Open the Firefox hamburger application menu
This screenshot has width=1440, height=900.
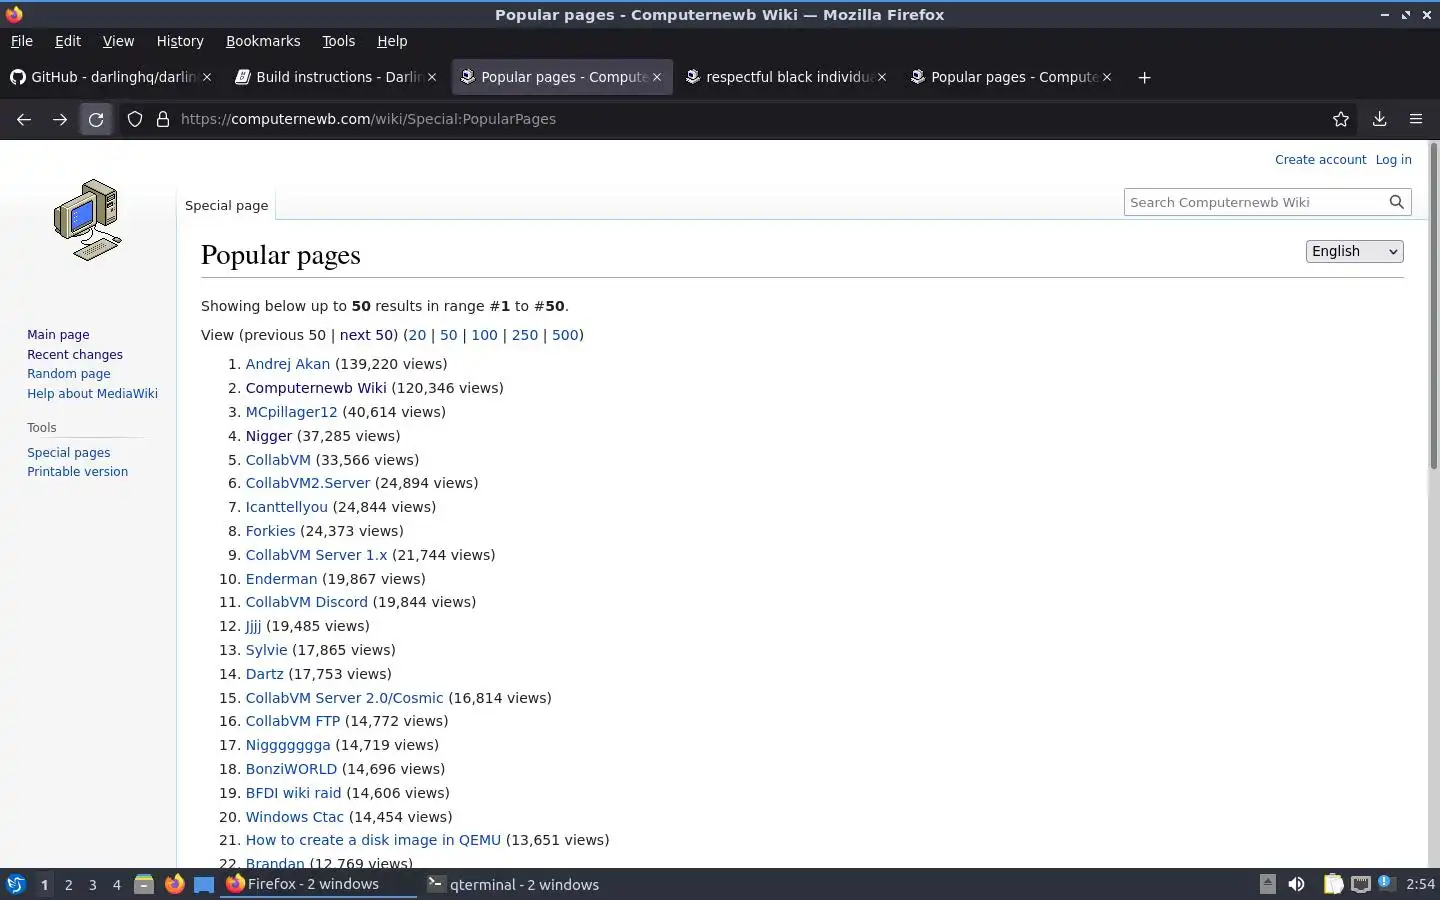pyautogui.click(x=1416, y=119)
